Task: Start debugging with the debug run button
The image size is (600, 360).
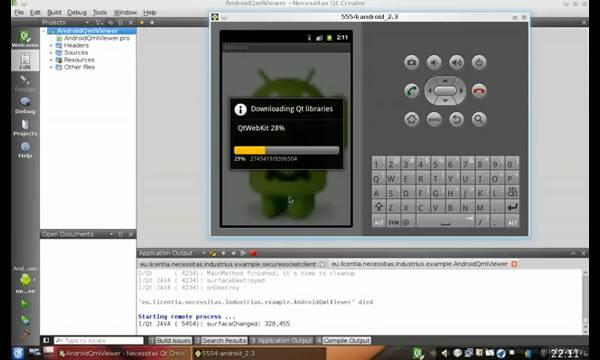Action: [x=25, y=319]
